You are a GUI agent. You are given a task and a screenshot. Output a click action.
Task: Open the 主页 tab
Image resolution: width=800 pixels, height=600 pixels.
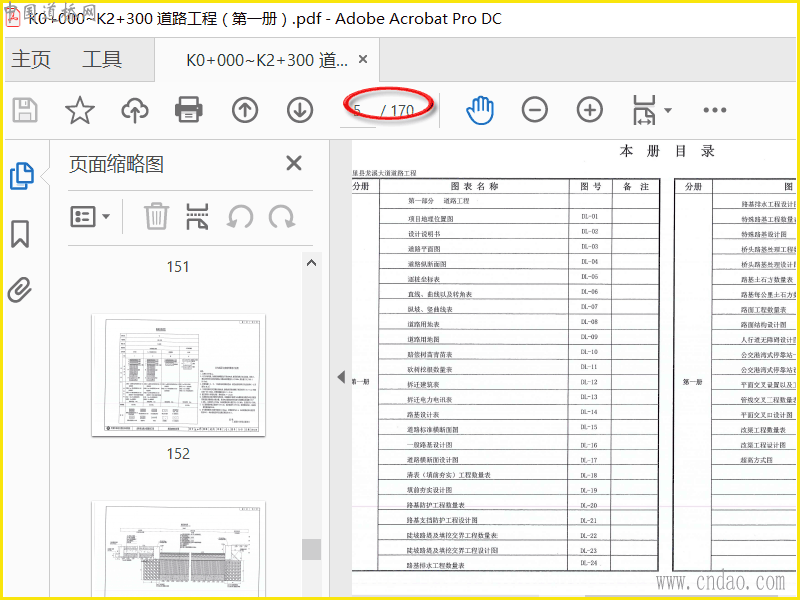31,60
